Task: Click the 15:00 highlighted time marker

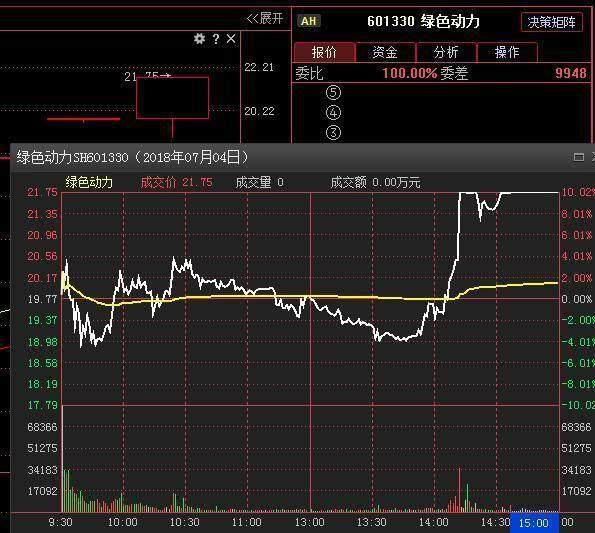Action: (534, 523)
